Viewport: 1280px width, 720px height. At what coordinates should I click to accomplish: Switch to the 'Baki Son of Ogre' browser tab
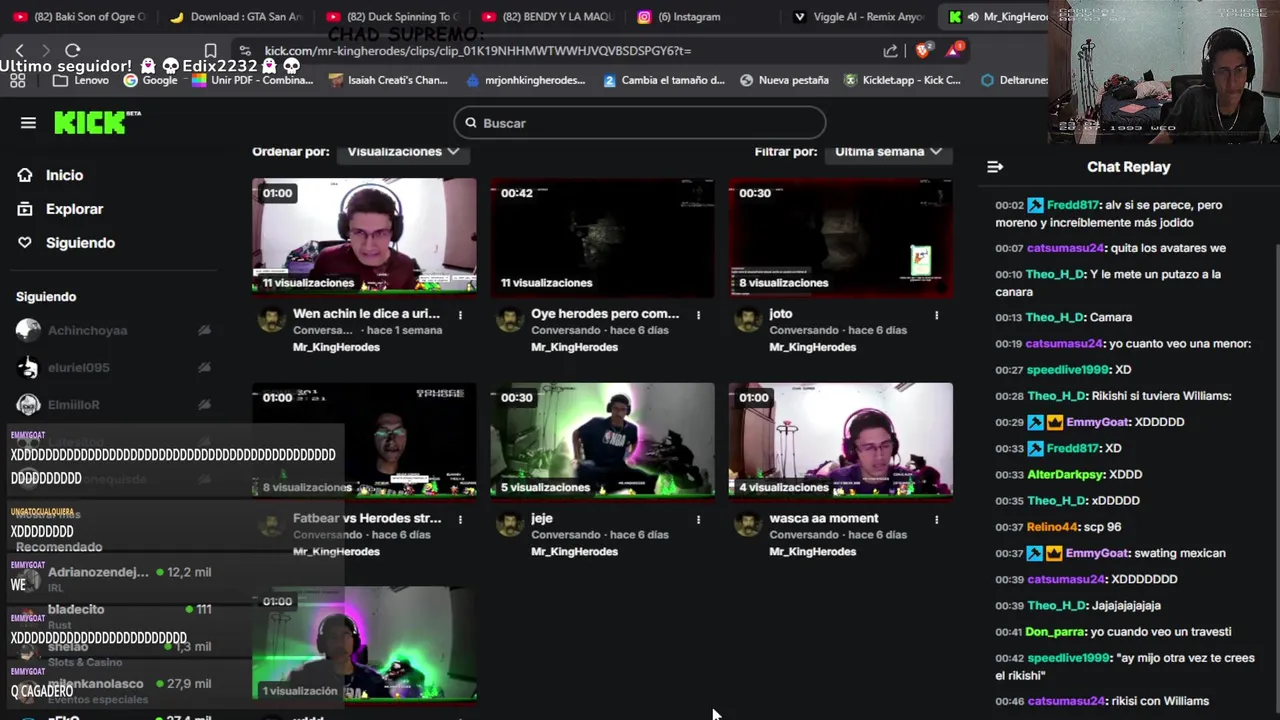coord(80,17)
